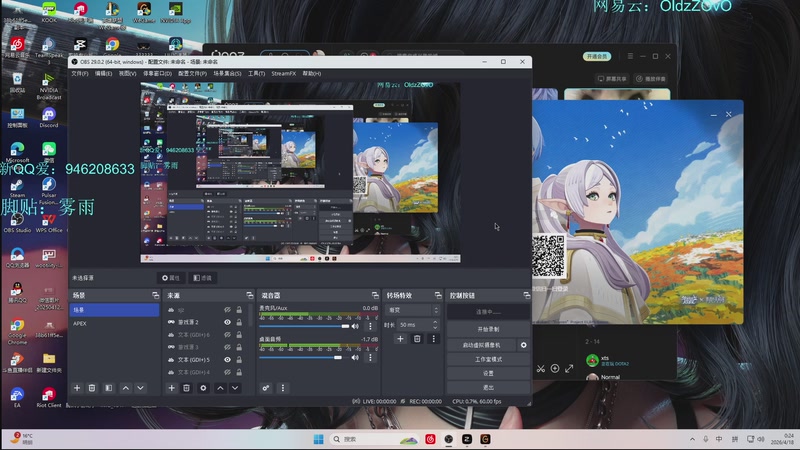Open virtual camera settings gear

(x=523, y=345)
